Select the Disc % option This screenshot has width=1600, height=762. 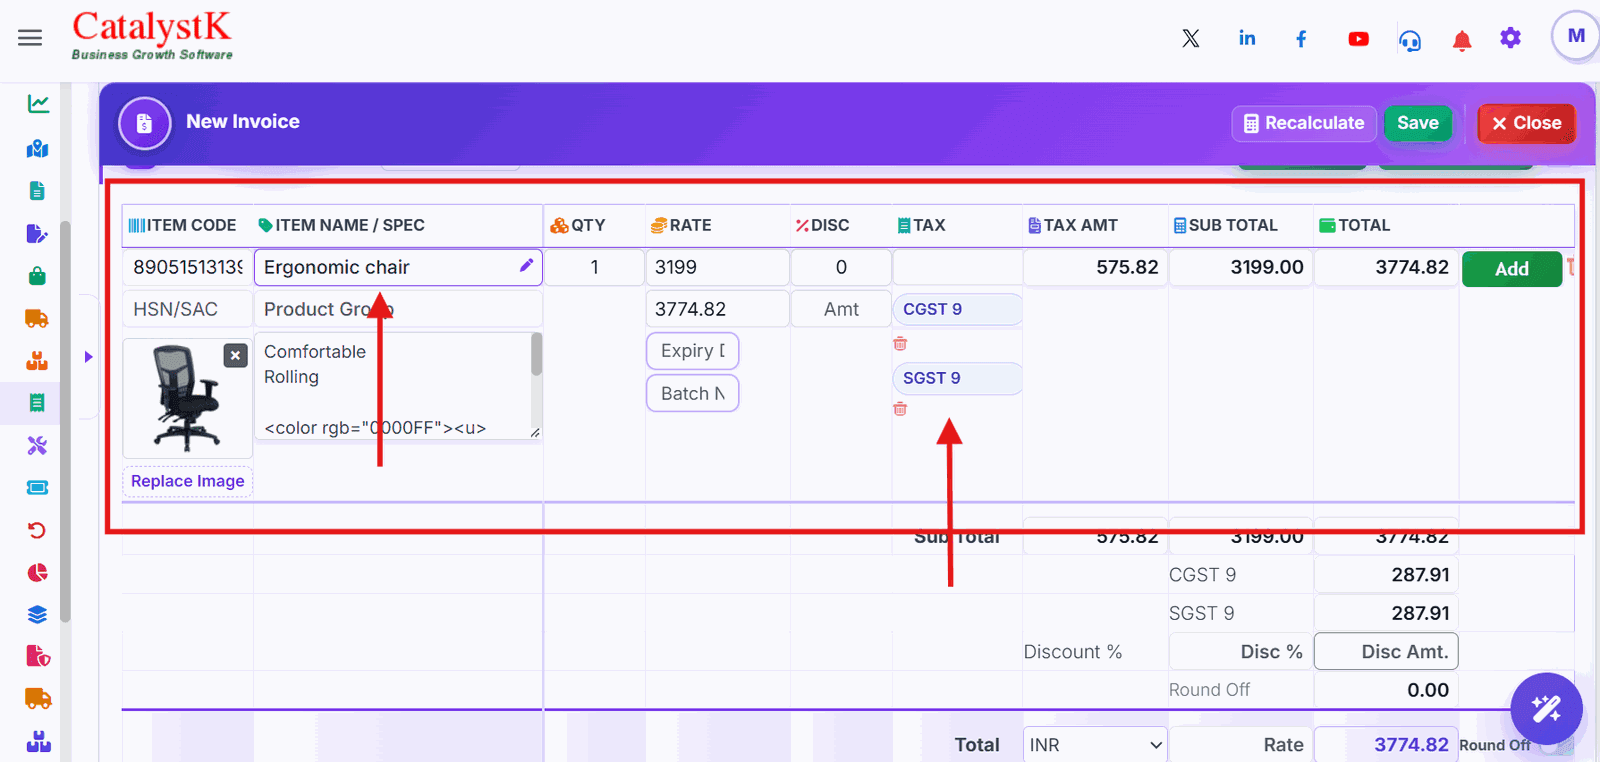coord(1241,652)
